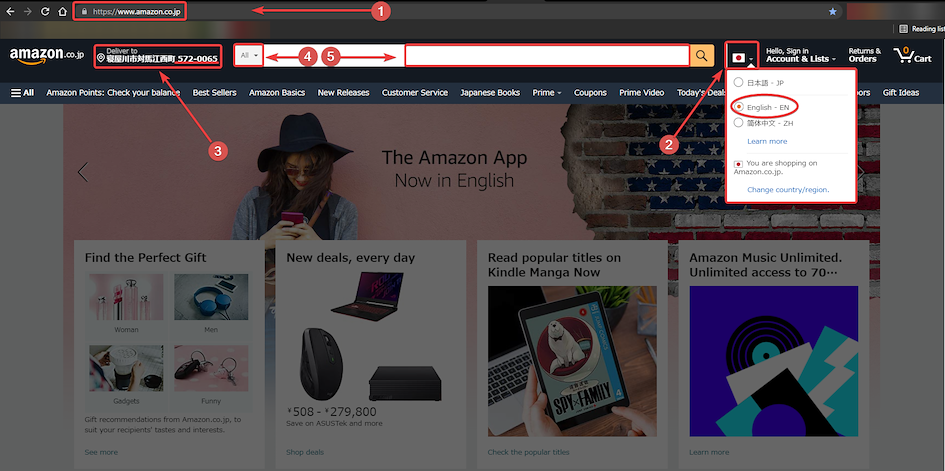Open Customer Service nav item
Screen dimensions: 945x471
click(x=415, y=93)
